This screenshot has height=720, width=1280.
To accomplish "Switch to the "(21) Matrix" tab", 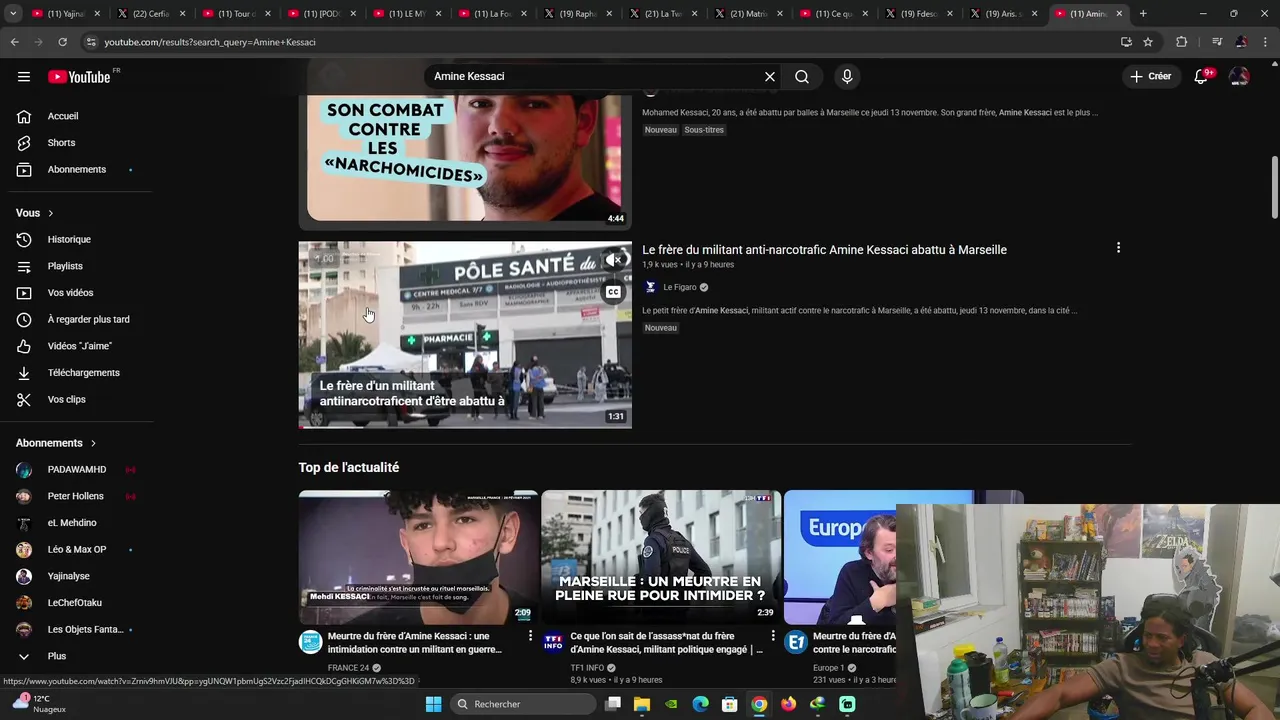I will tap(749, 14).
